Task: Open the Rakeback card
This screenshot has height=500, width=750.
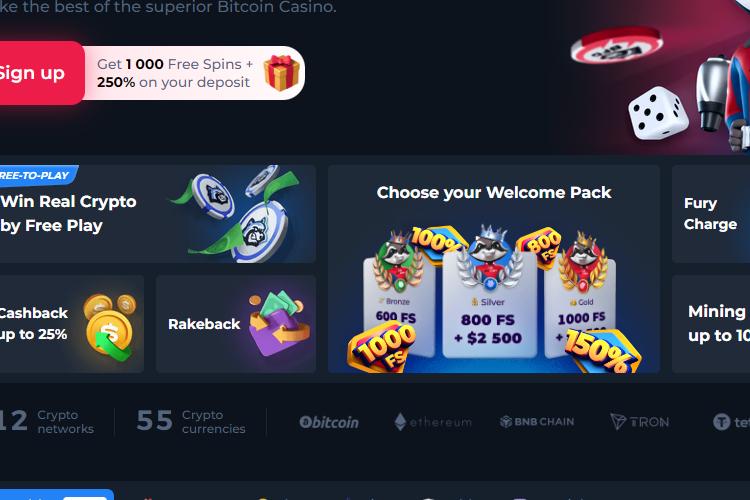Action: click(236, 324)
